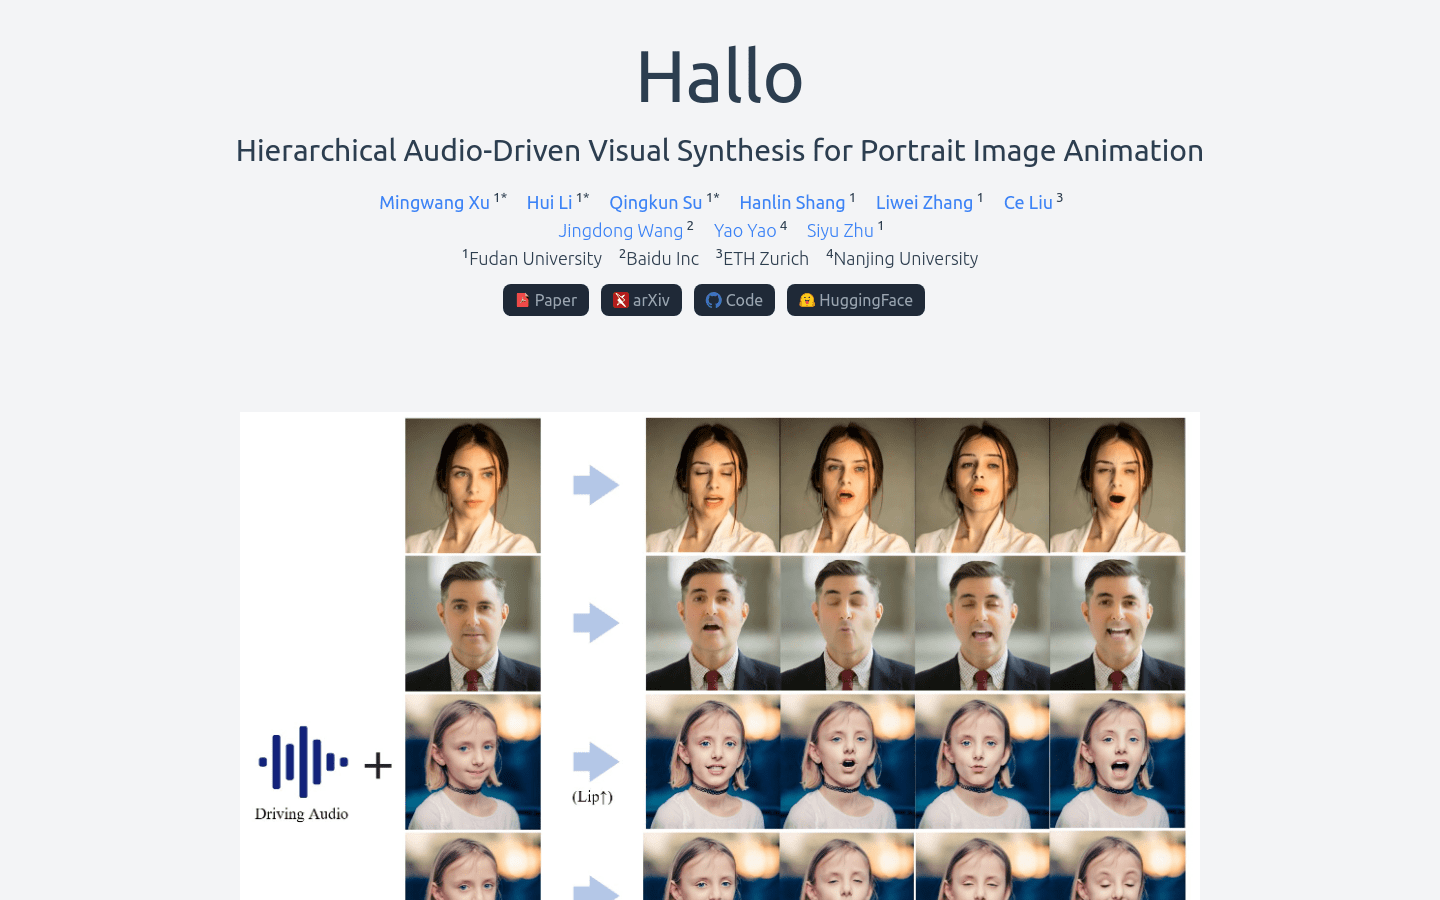Open author link Mingwang Xu
The width and height of the screenshot is (1440, 900).
pyautogui.click(x=434, y=202)
